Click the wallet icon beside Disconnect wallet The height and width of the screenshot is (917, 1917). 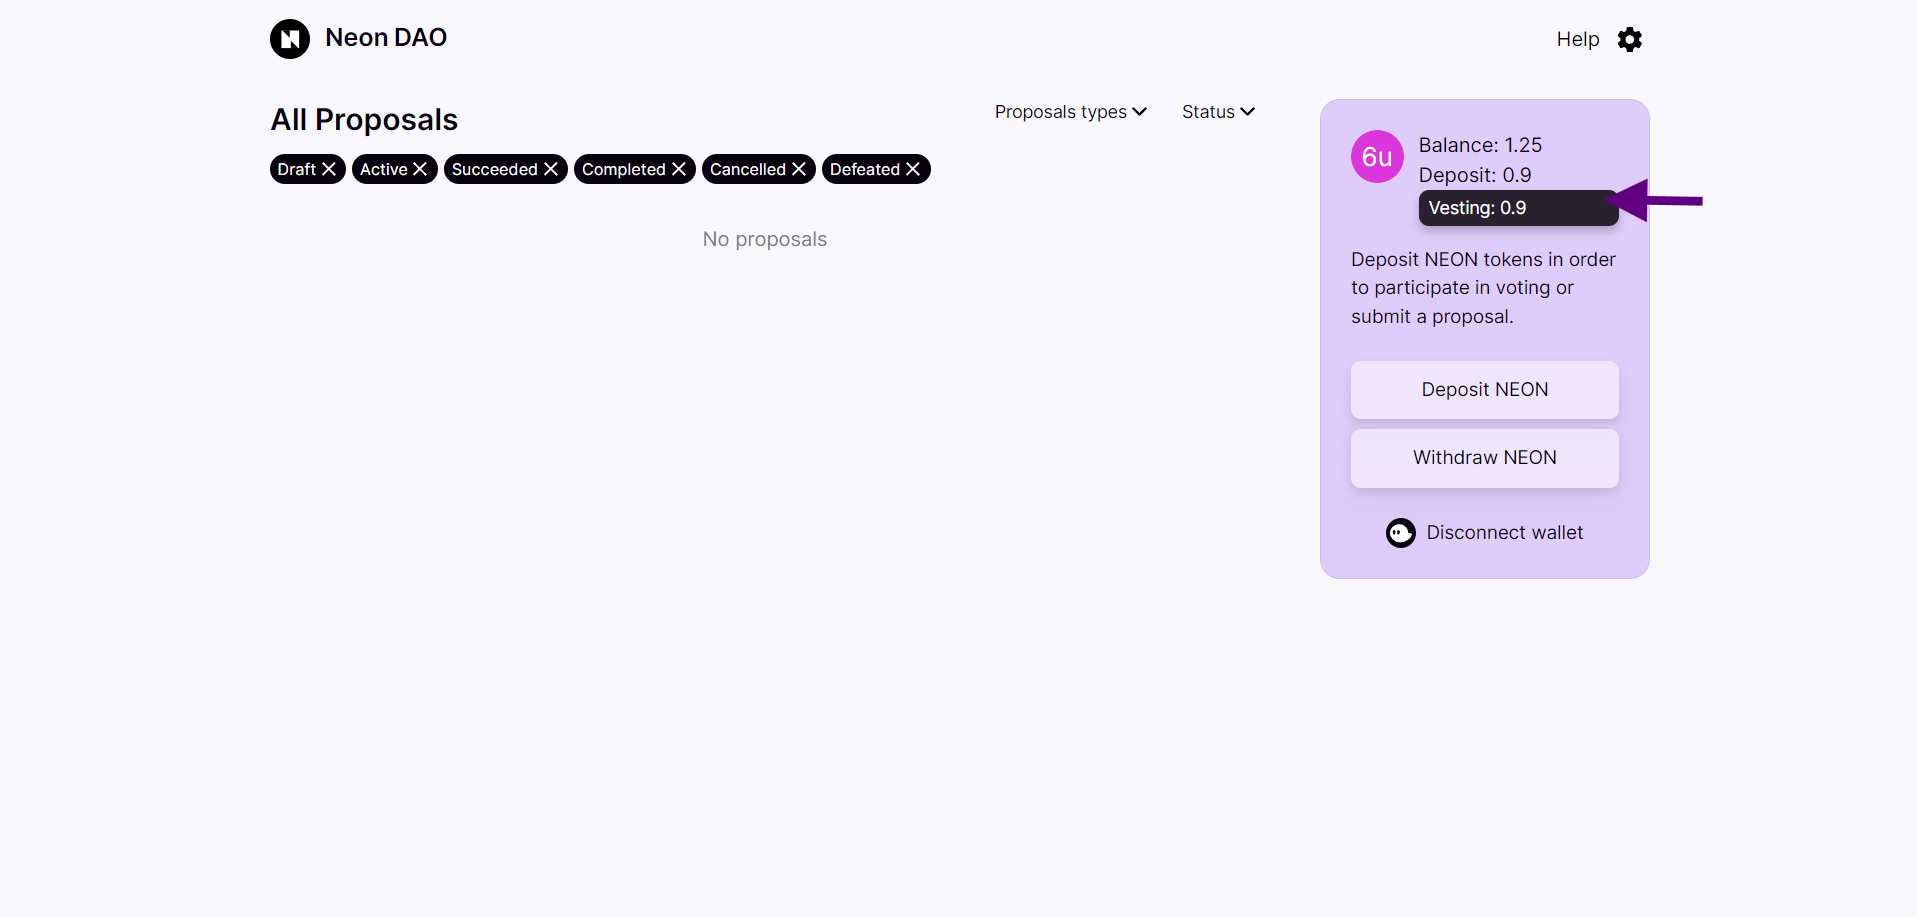[1401, 533]
